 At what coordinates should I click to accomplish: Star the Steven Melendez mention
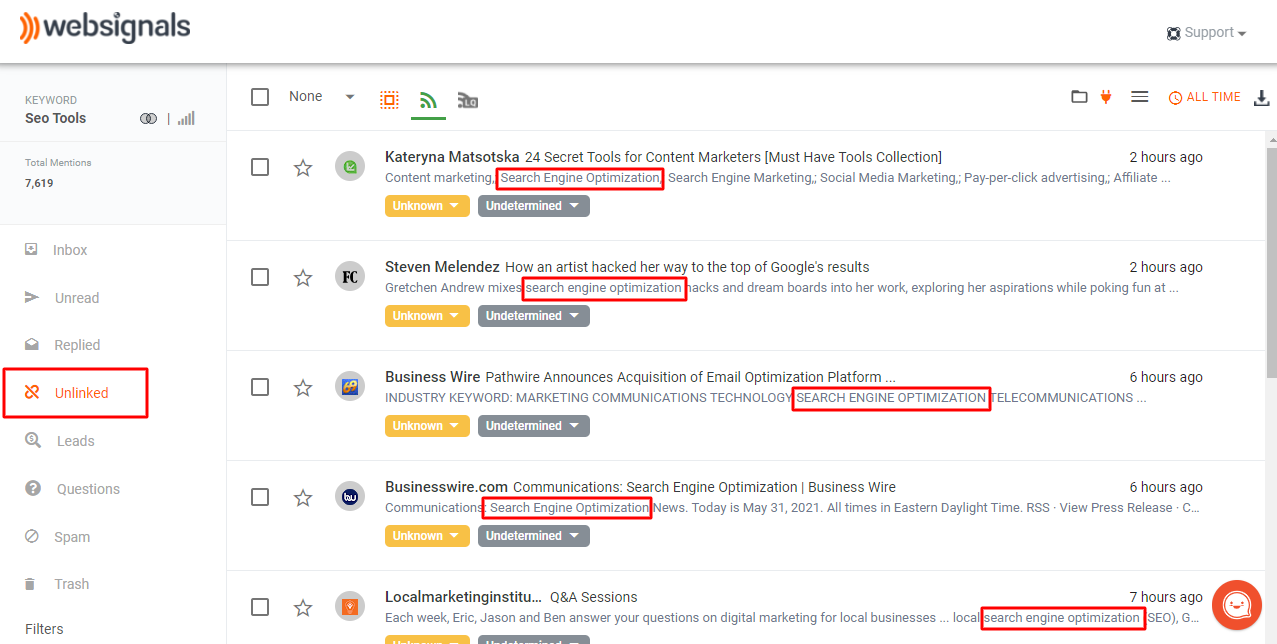coord(303,277)
